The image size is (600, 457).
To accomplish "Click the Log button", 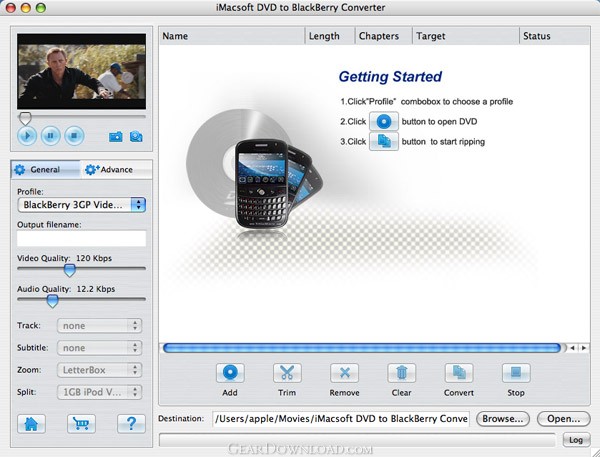I will (x=576, y=440).
